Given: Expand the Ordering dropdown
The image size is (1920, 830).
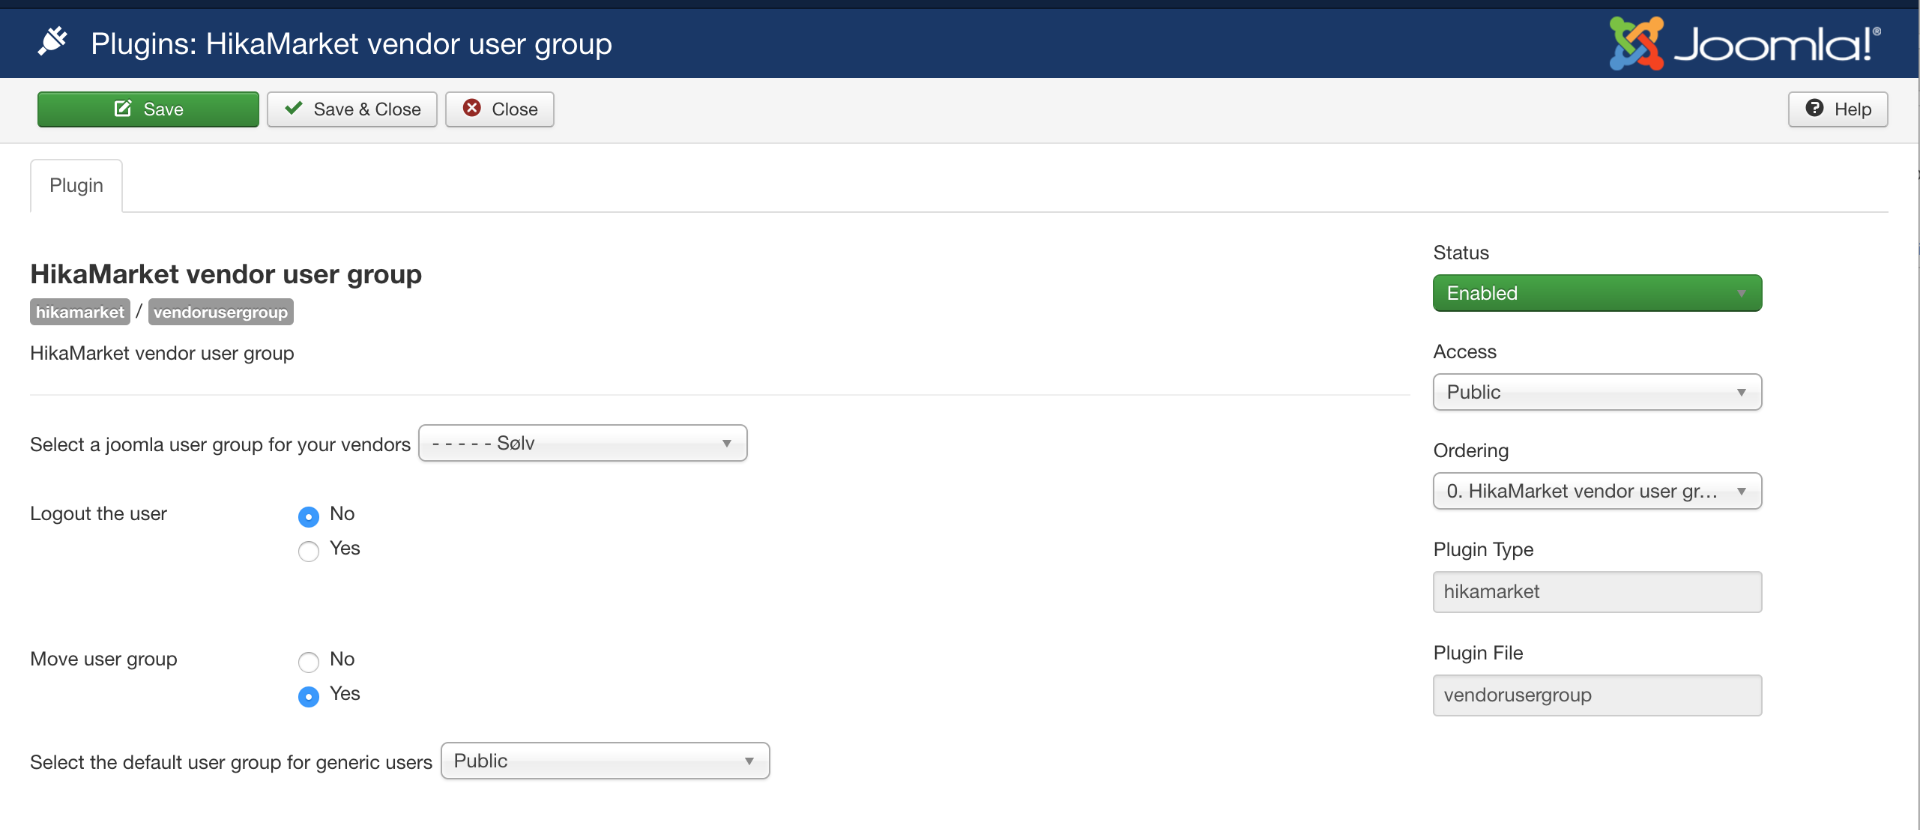Looking at the screenshot, I should pos(1596,491).
